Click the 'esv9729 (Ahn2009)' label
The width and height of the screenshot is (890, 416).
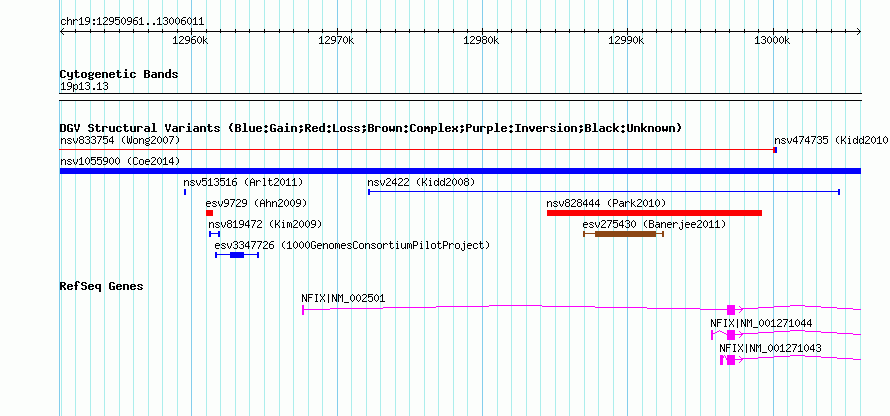257,203
